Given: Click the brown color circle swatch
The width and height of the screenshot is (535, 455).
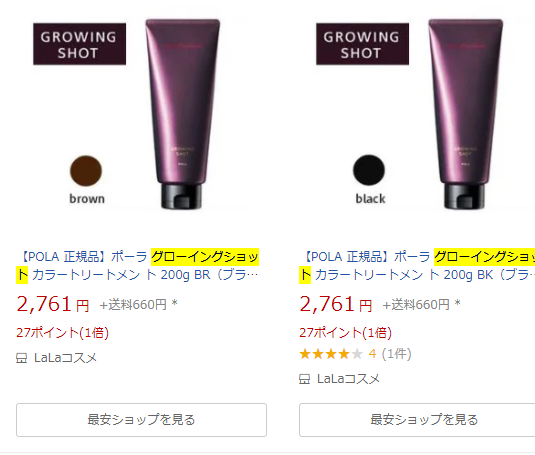Looking at the screenshot, I should coord(86,171).
